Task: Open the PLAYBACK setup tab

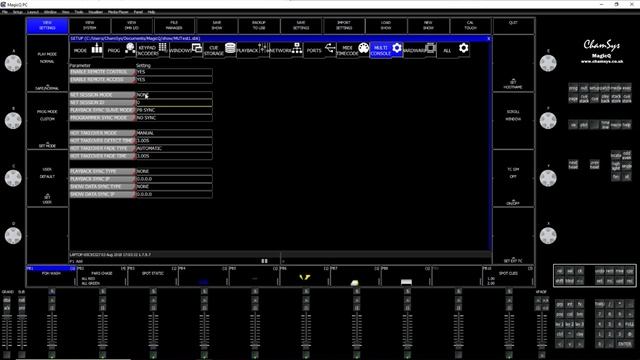Action: pos(253,50)
